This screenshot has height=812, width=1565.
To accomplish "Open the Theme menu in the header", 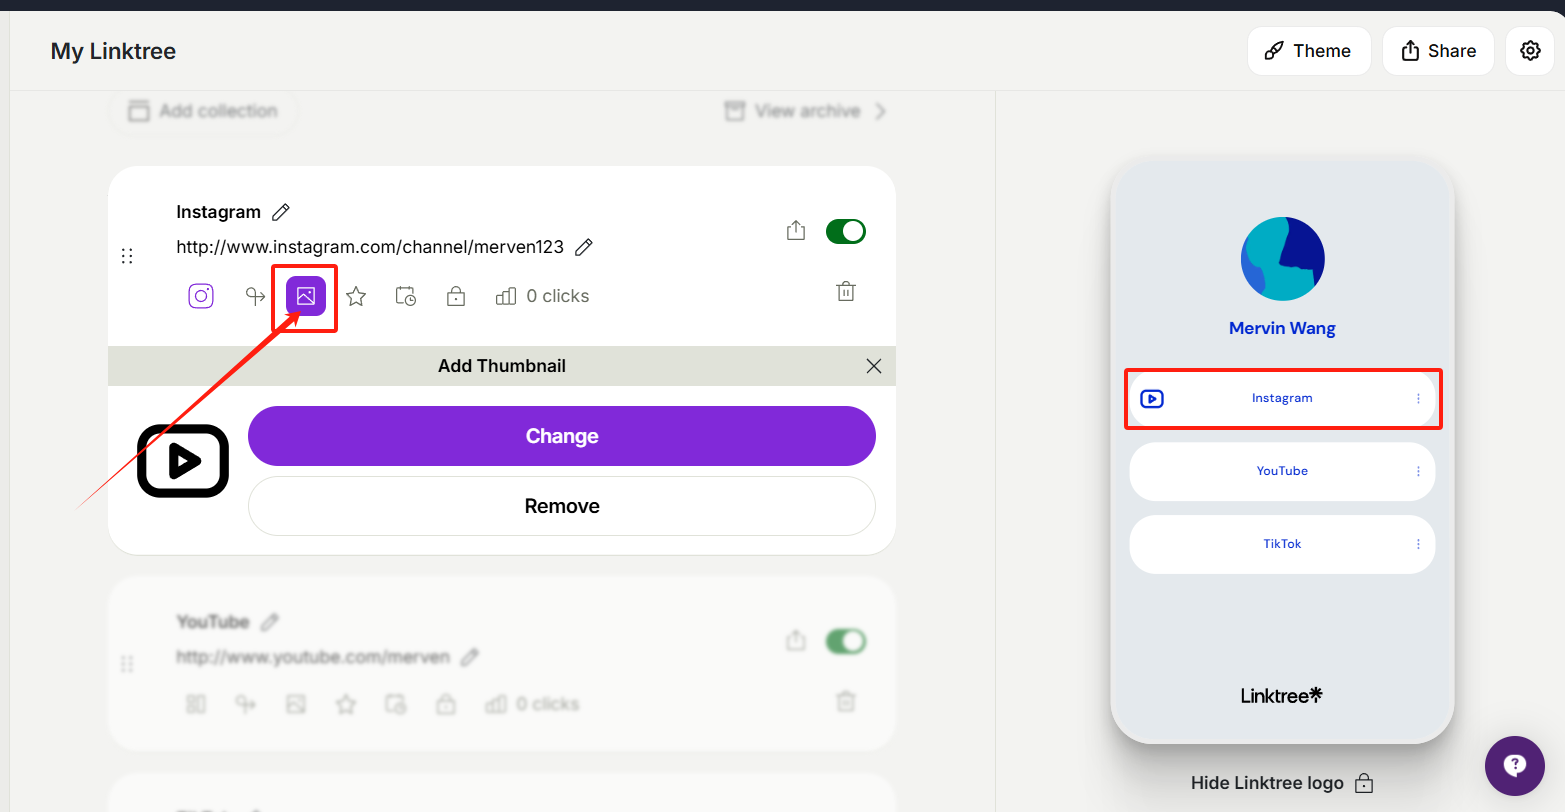I will tap(1308, 51).
